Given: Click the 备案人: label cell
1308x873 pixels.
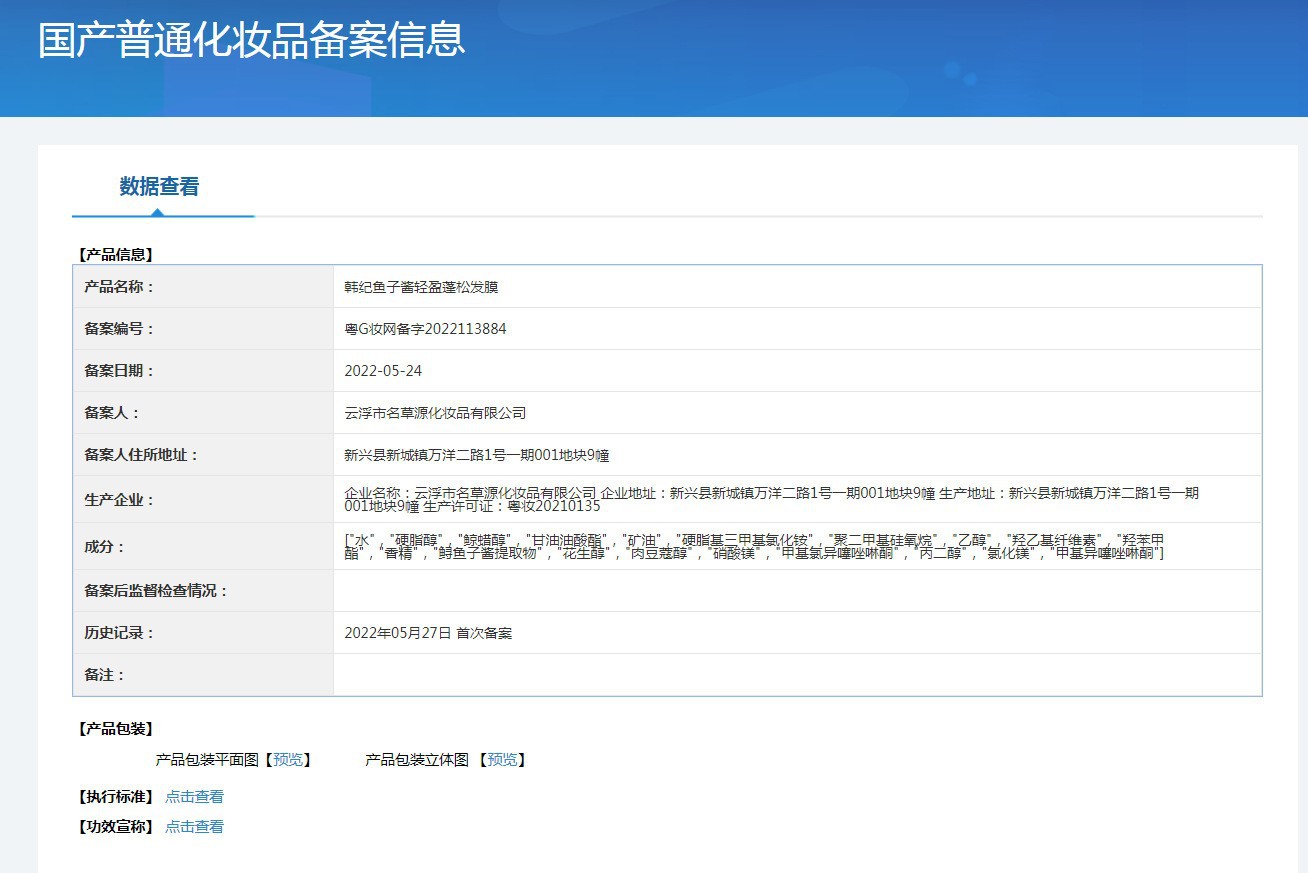Looking at the screenshot, I should pyautogui.click(x=203, y=413).
